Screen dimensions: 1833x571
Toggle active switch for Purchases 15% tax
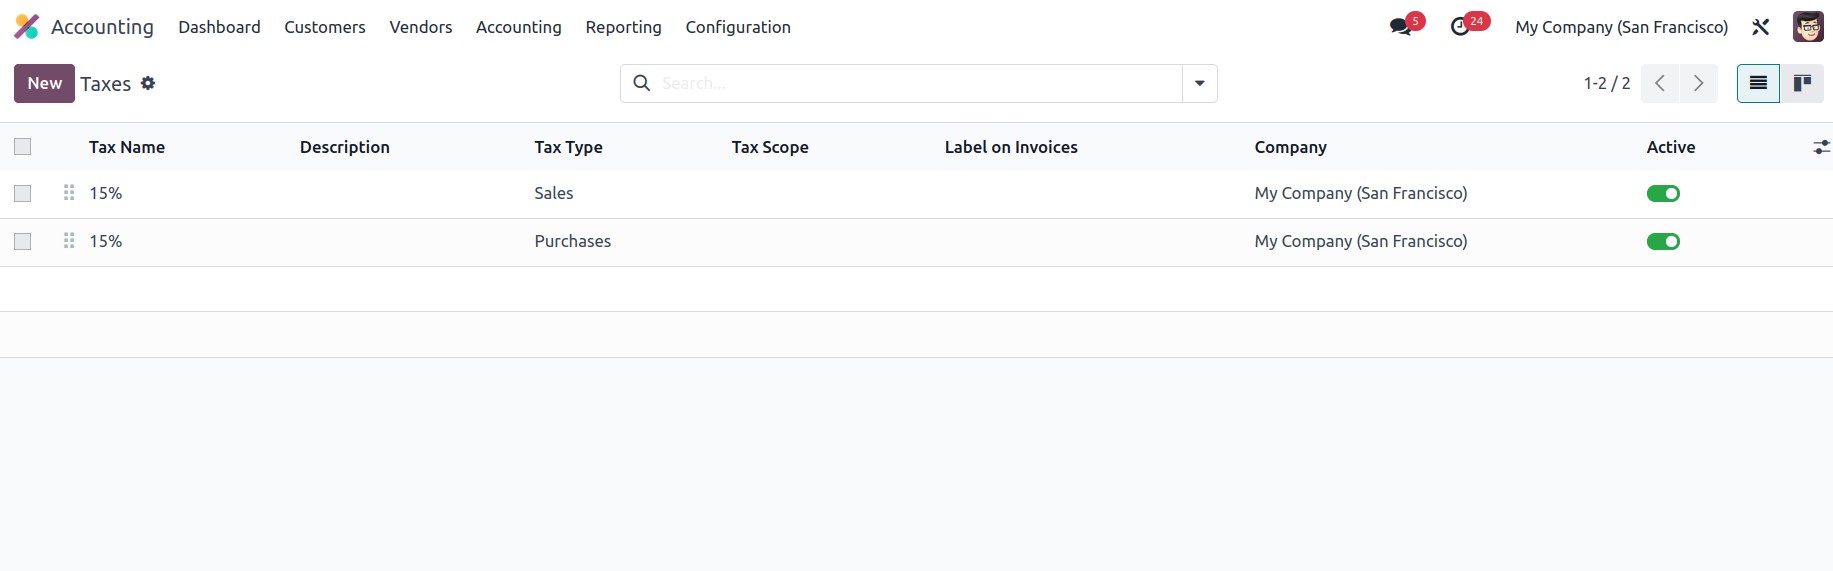(x=1663, y=241)
